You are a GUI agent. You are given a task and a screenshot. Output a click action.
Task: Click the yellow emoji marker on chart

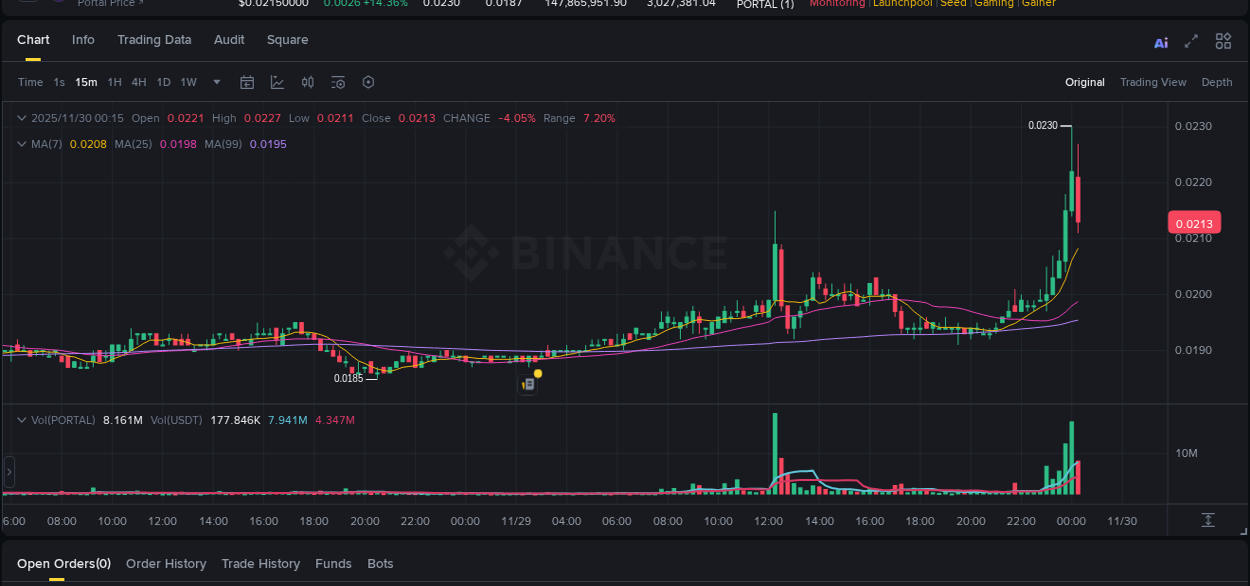tap(537, 372)
